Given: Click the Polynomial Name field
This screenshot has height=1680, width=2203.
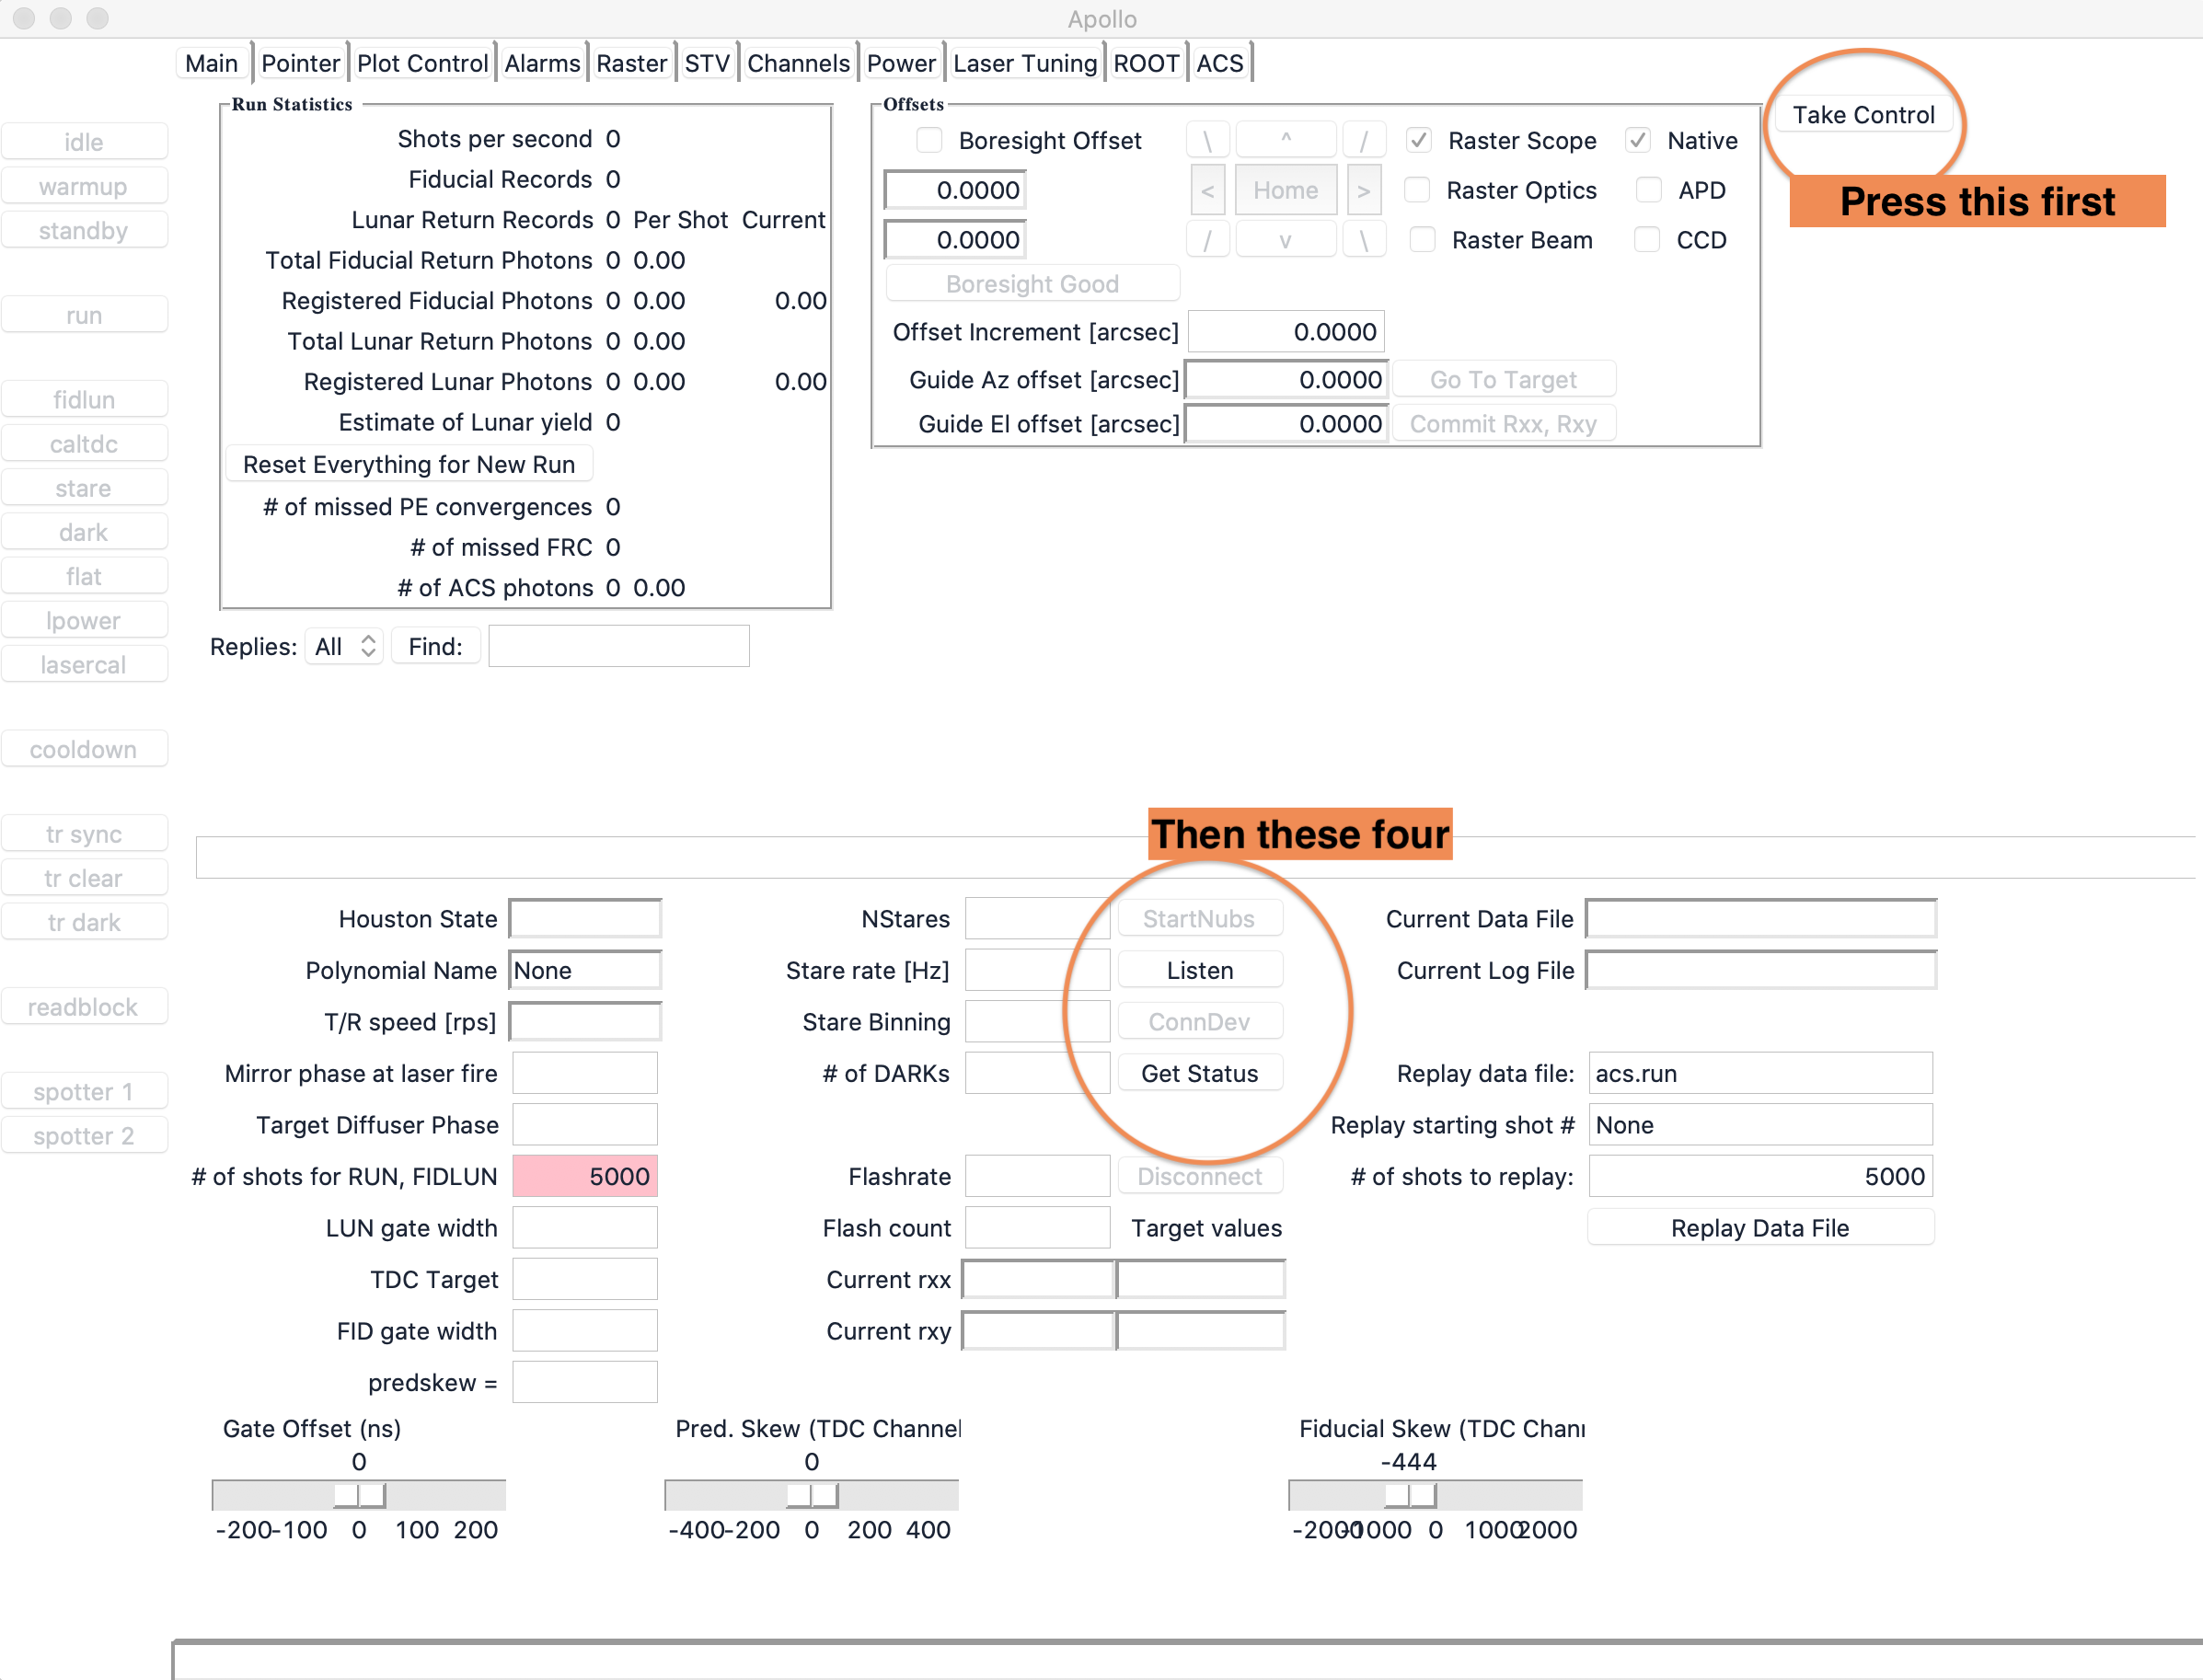Looking at the screenshot, I should click(585, 970).
